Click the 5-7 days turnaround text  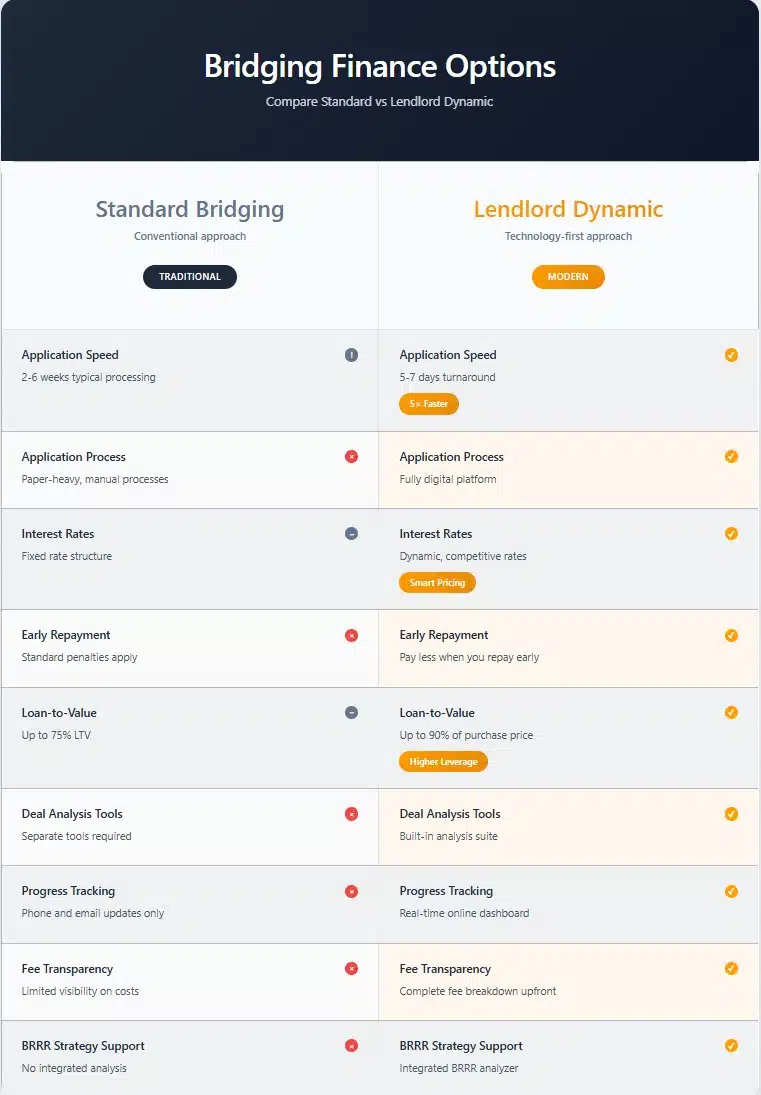(448, 377)
